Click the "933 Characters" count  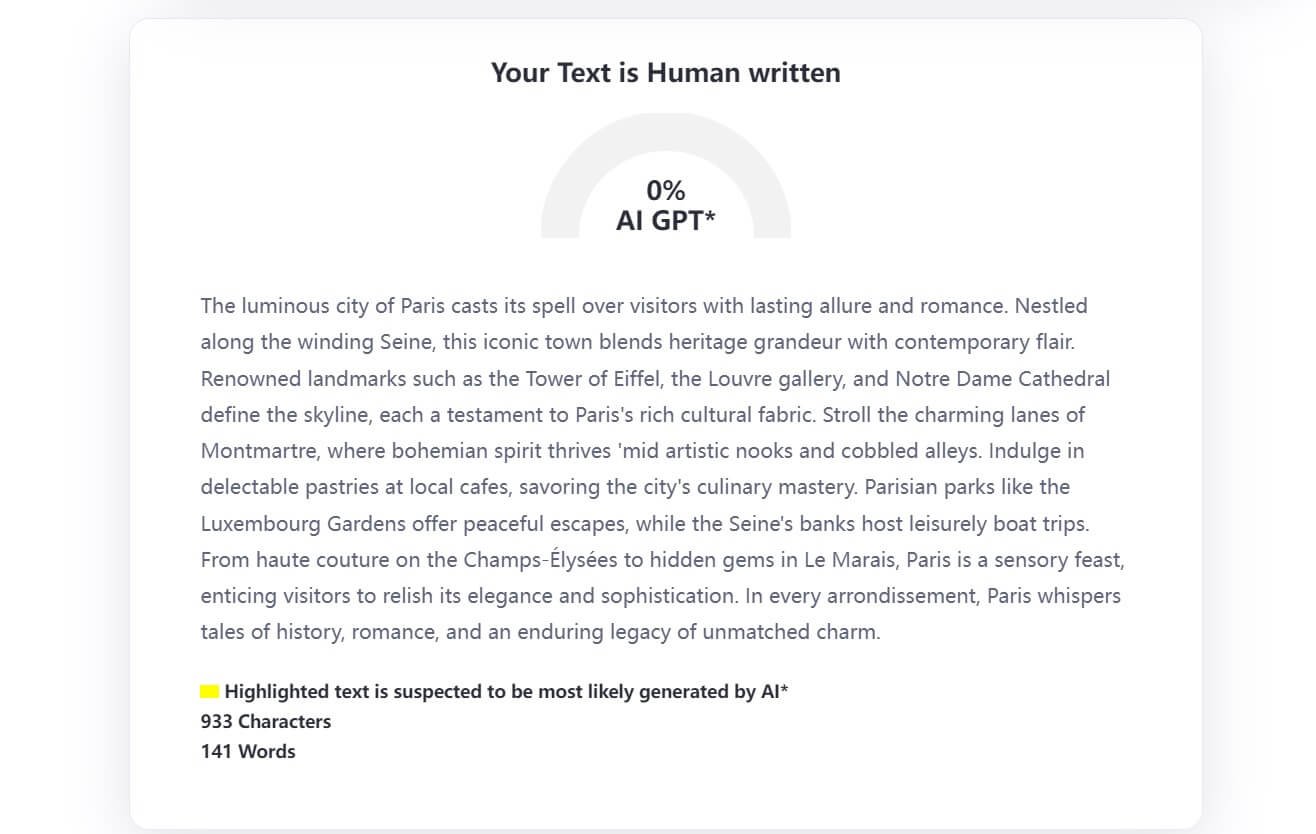point(265,721)
